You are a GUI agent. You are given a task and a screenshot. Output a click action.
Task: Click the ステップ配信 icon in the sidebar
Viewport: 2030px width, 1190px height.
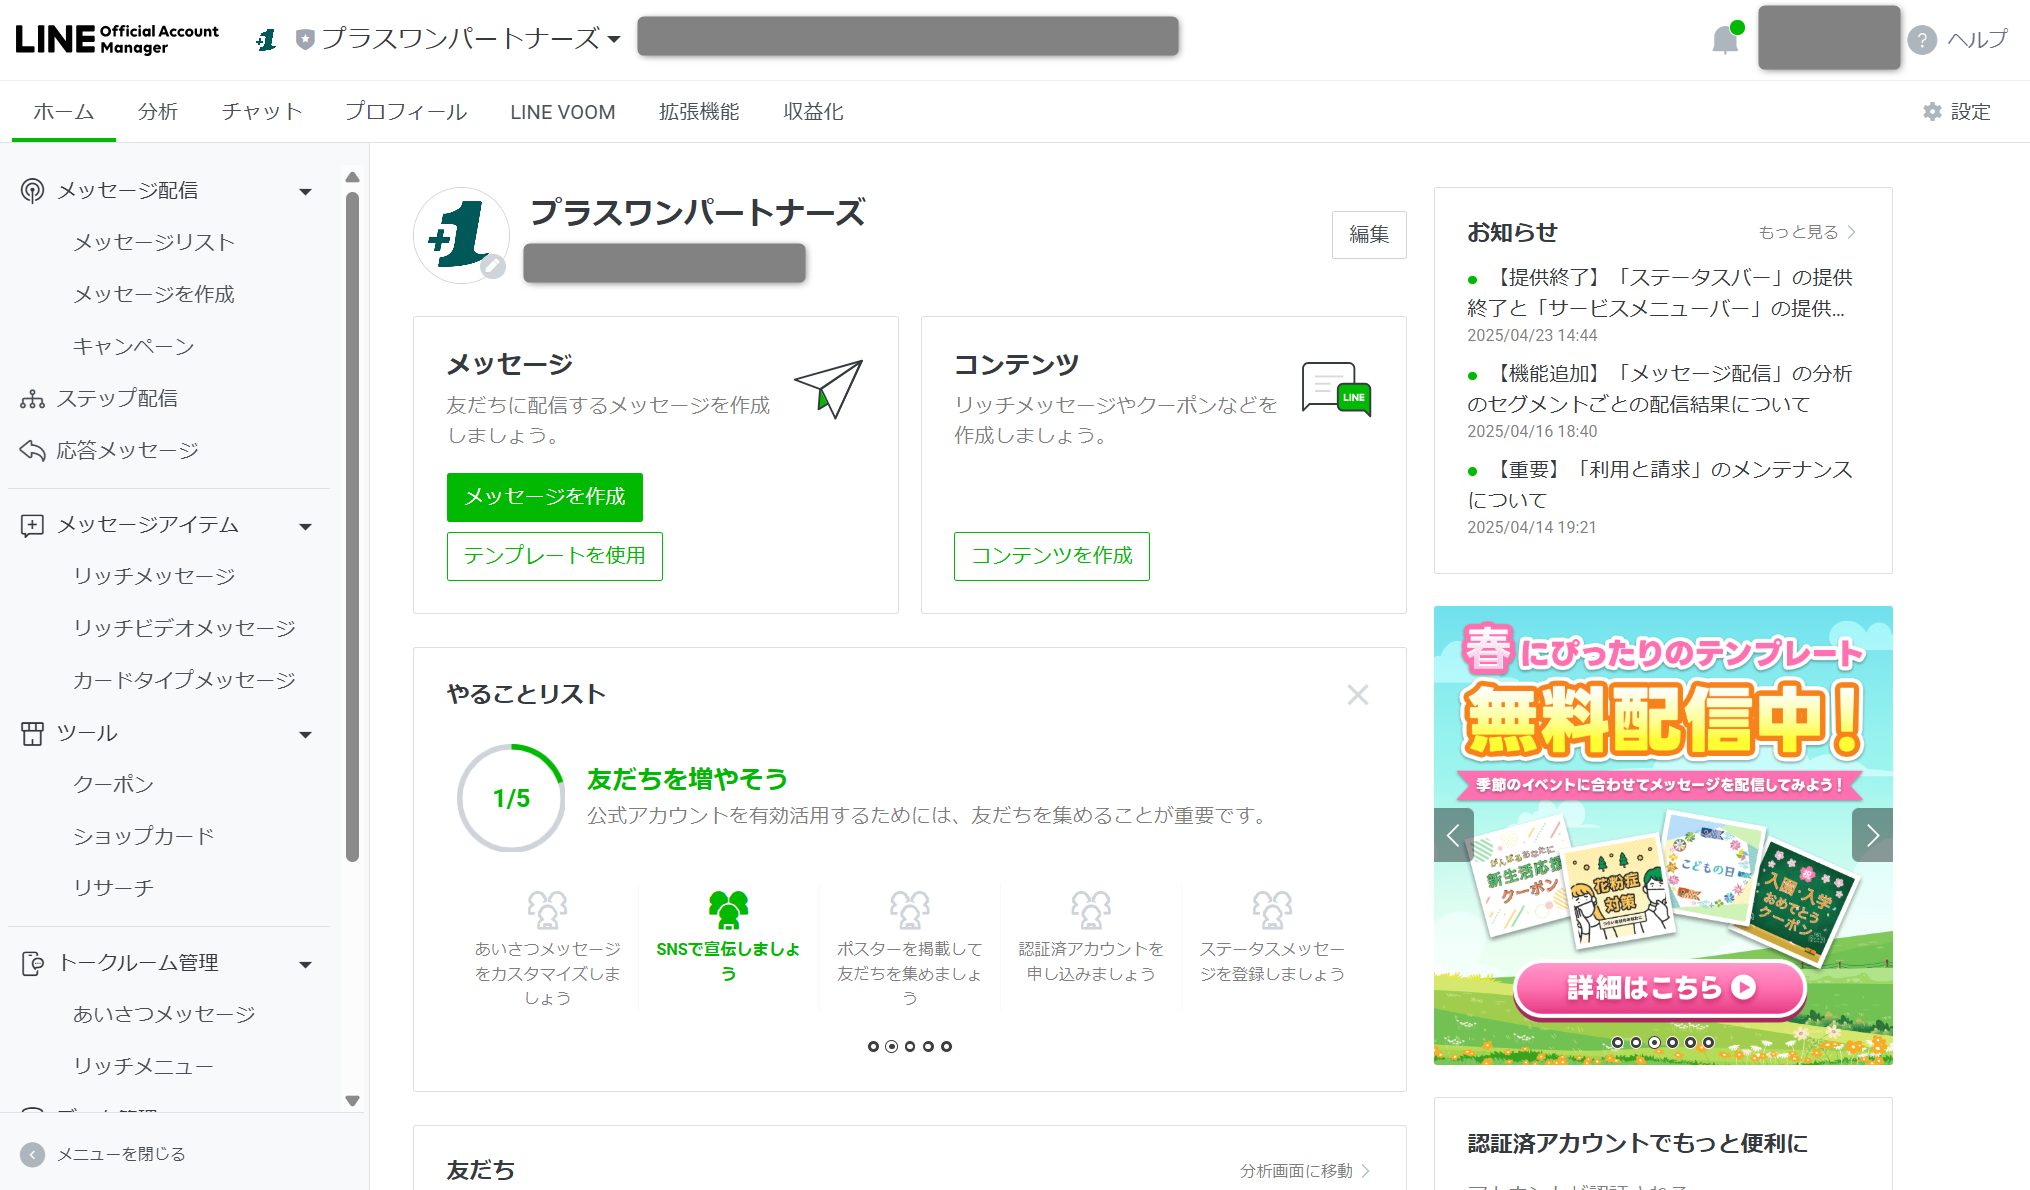coord(32,399)
